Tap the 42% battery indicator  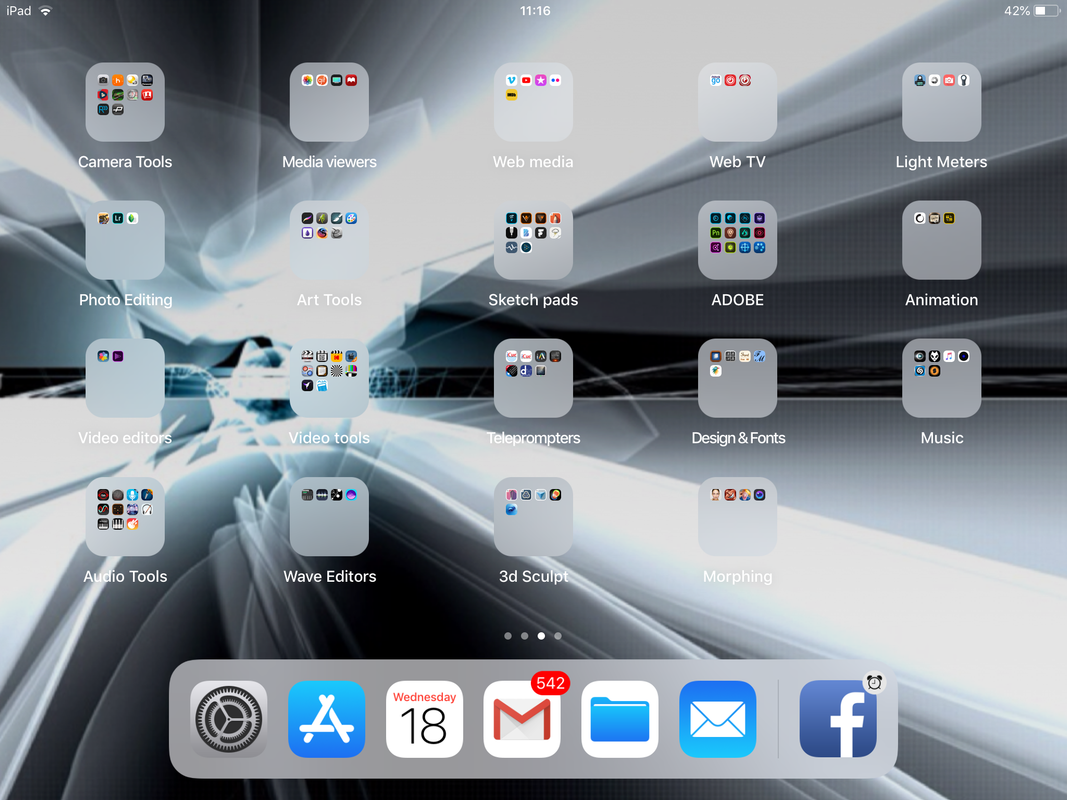(1032, 11)
